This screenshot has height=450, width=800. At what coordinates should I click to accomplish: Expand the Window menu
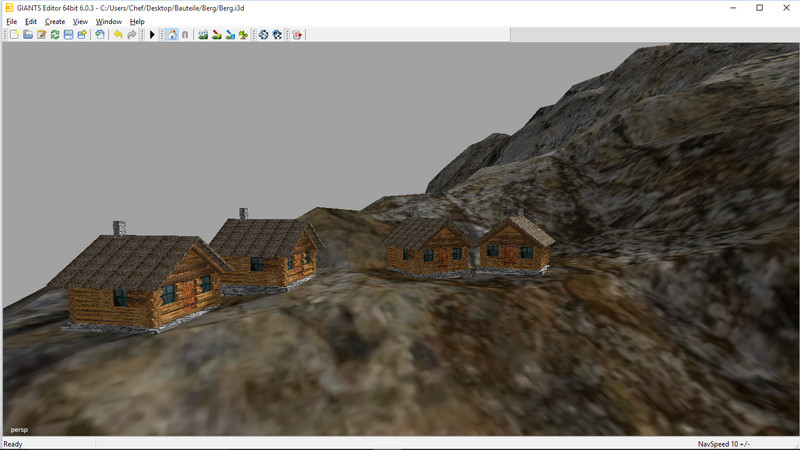(x=108, y=21)
